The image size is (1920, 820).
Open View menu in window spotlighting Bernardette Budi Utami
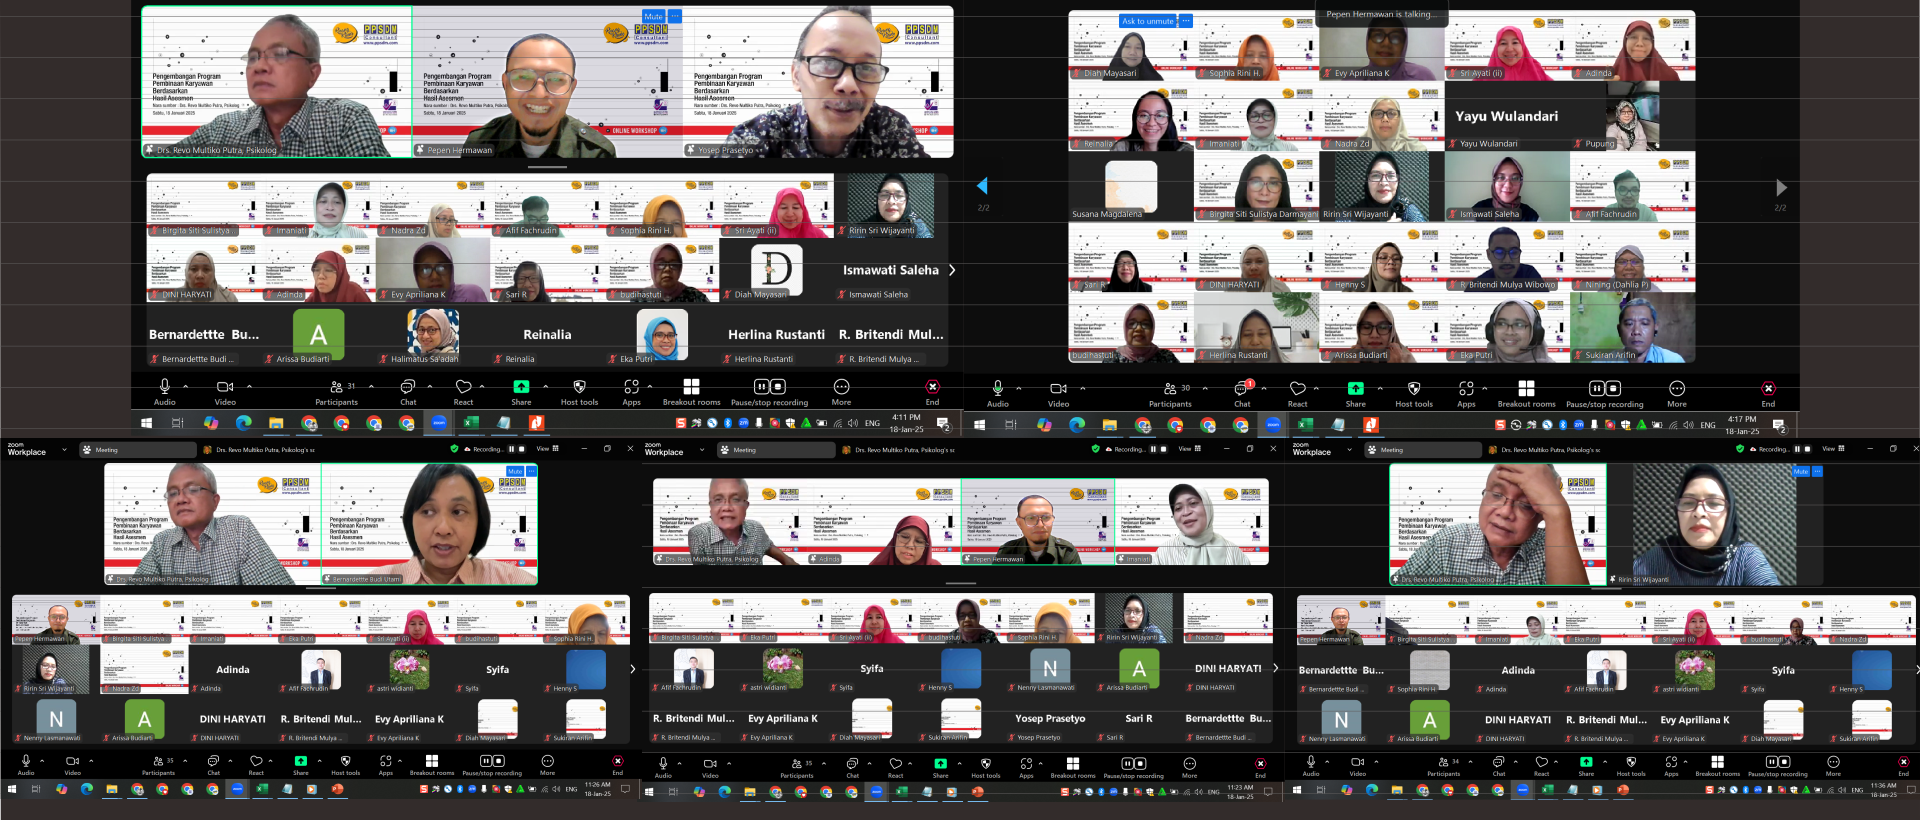547,449
